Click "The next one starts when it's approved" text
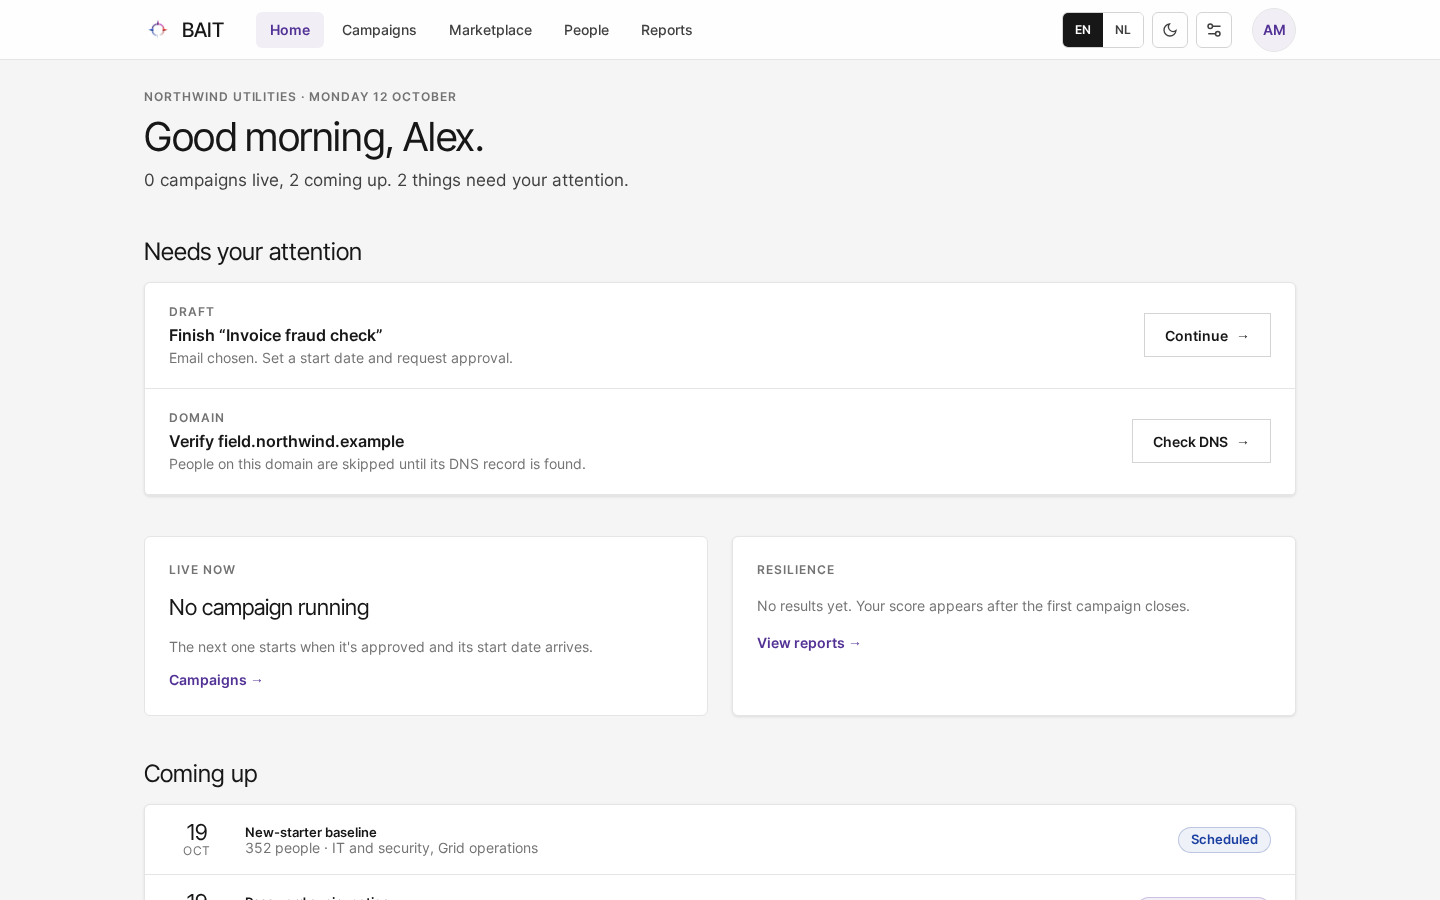 (381, 647)
